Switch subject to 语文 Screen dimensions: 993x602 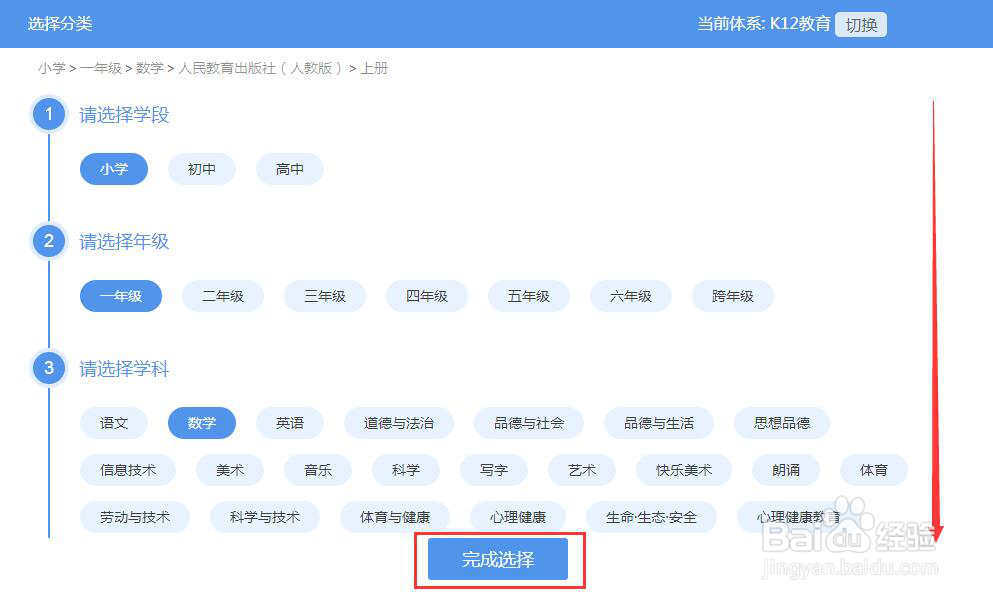coord(113,423)
